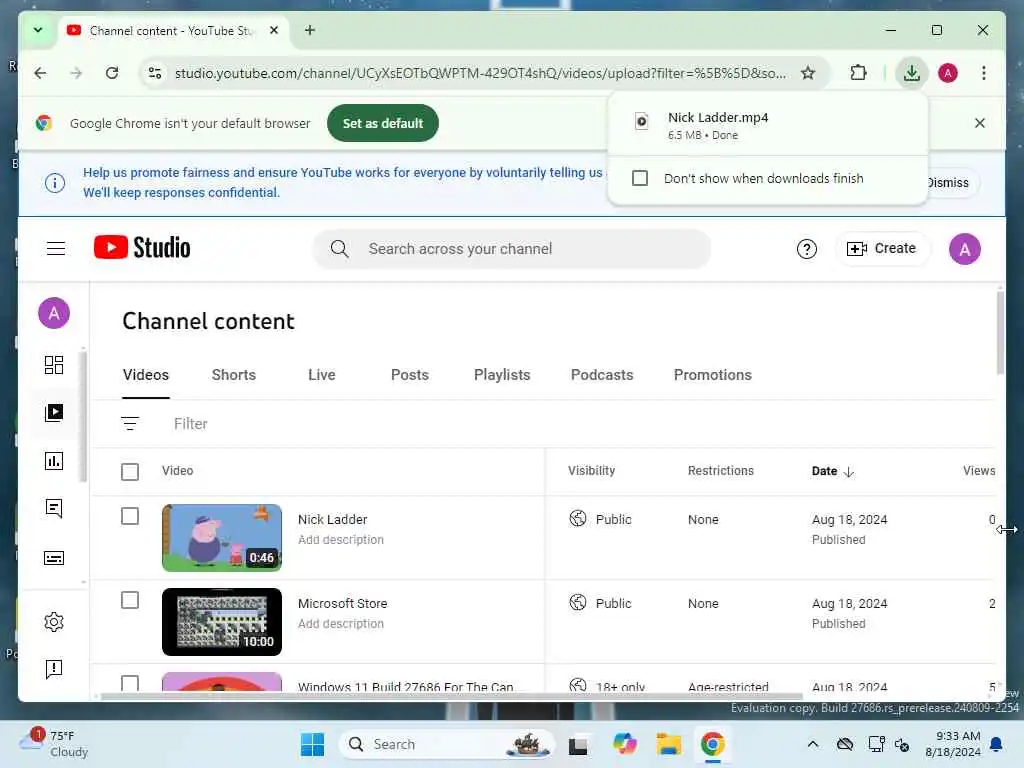1024x768 pixels.
Task: Switch to the Posts tab
Action: 409,375
